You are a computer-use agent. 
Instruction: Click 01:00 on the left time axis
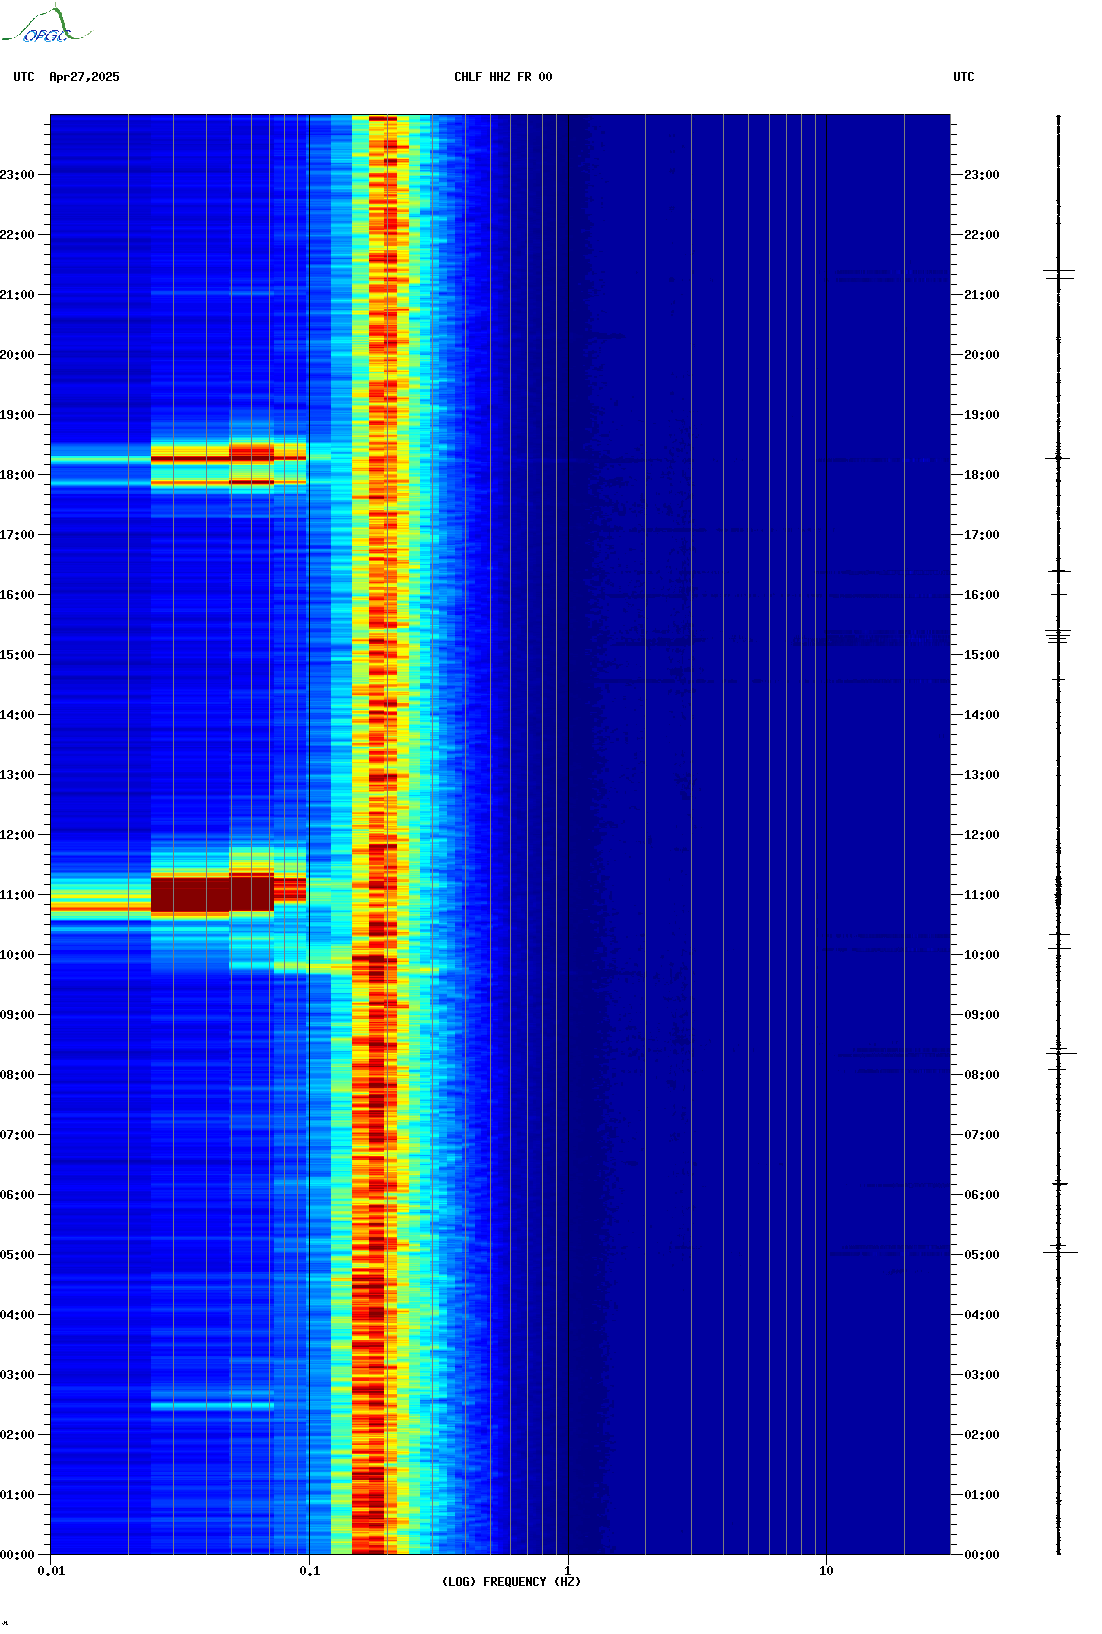(17, 1495)
